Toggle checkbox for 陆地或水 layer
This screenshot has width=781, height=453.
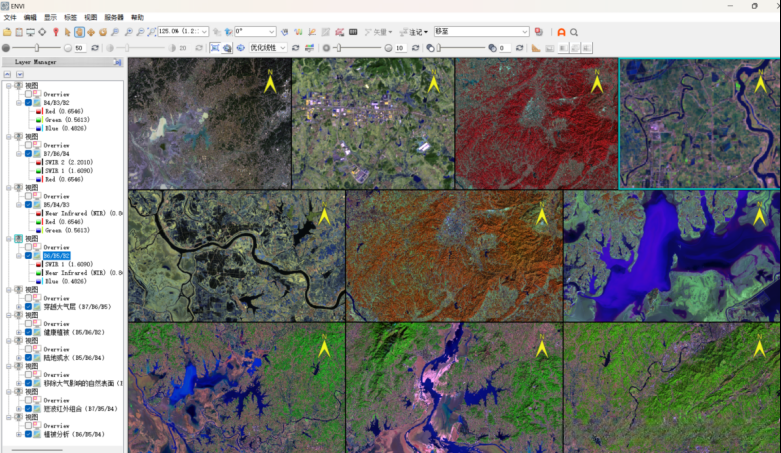coord(29,357)
